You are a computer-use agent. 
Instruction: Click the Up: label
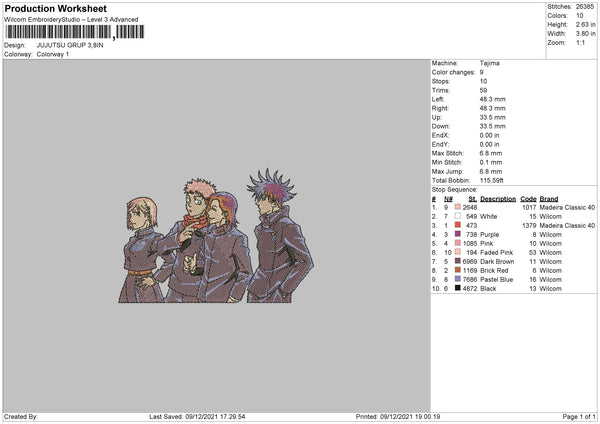pos(437,117)
